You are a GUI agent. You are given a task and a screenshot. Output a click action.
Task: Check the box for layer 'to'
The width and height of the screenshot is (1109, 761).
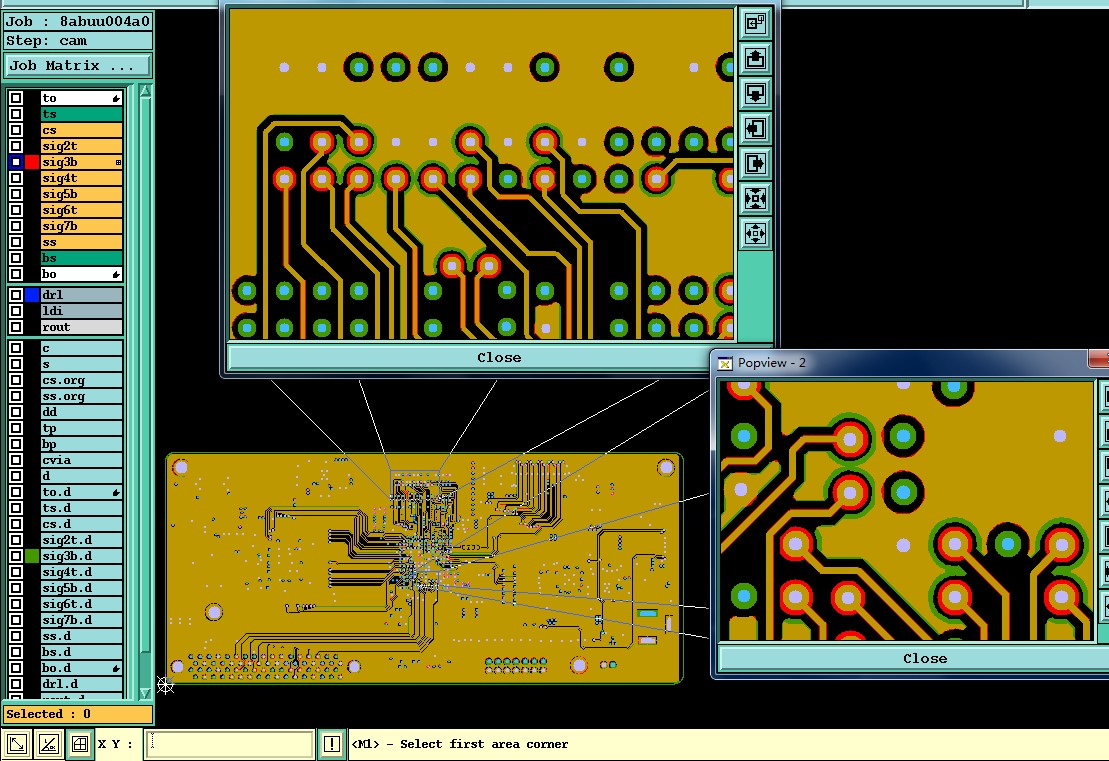point(16,98)
